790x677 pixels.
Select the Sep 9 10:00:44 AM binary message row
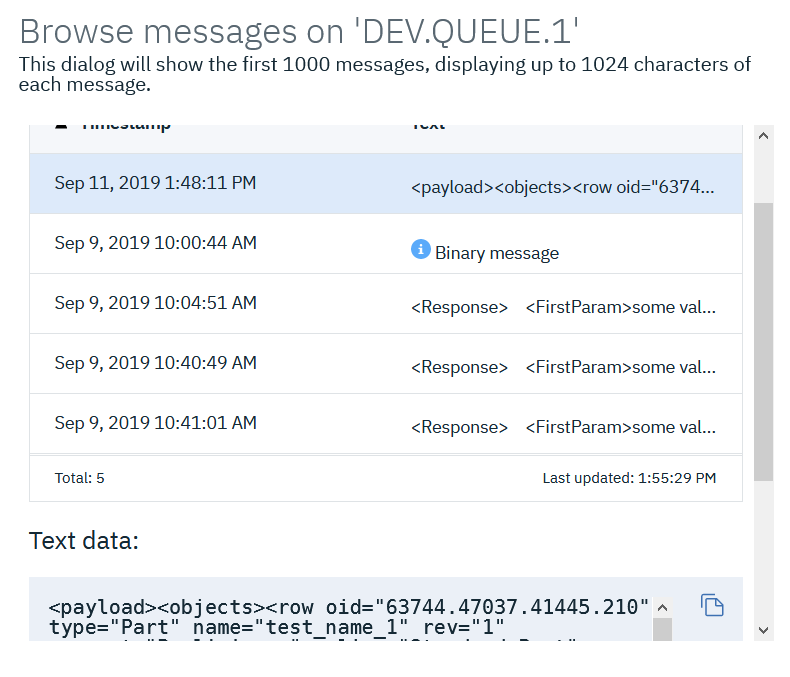(x=155, y=243)
